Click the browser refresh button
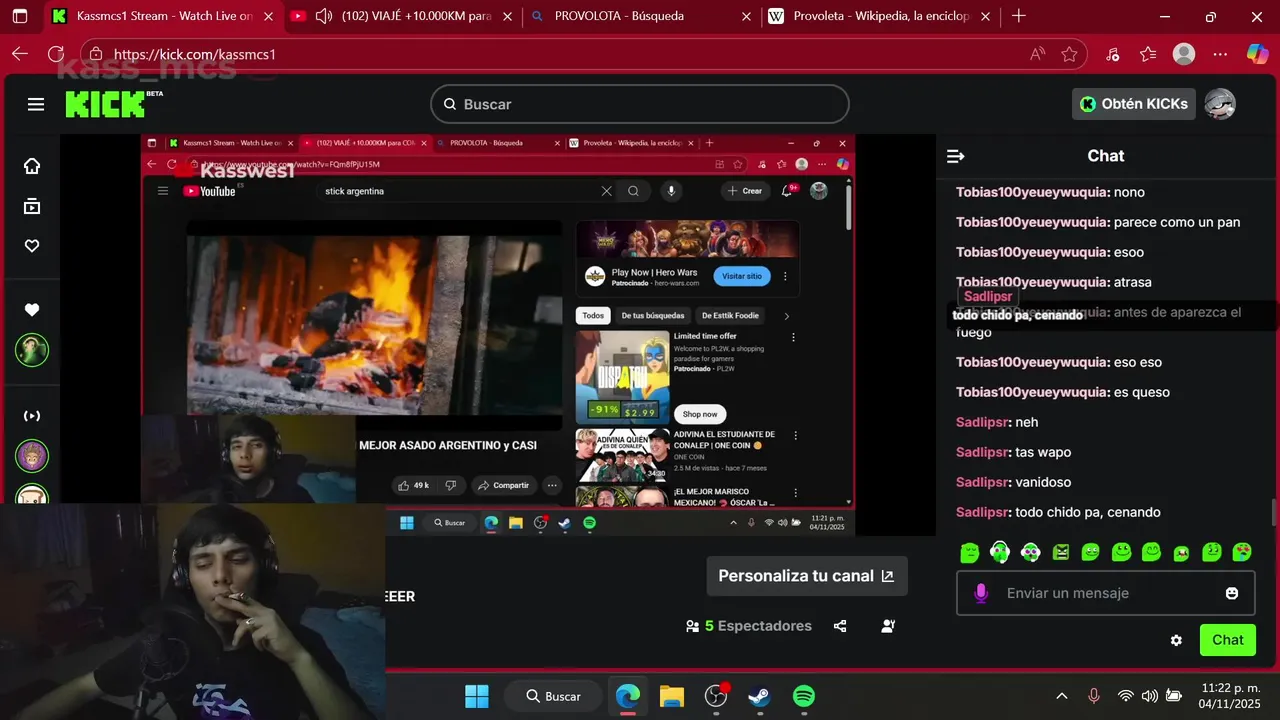1280x720 pixels. (x=56, y=54)
